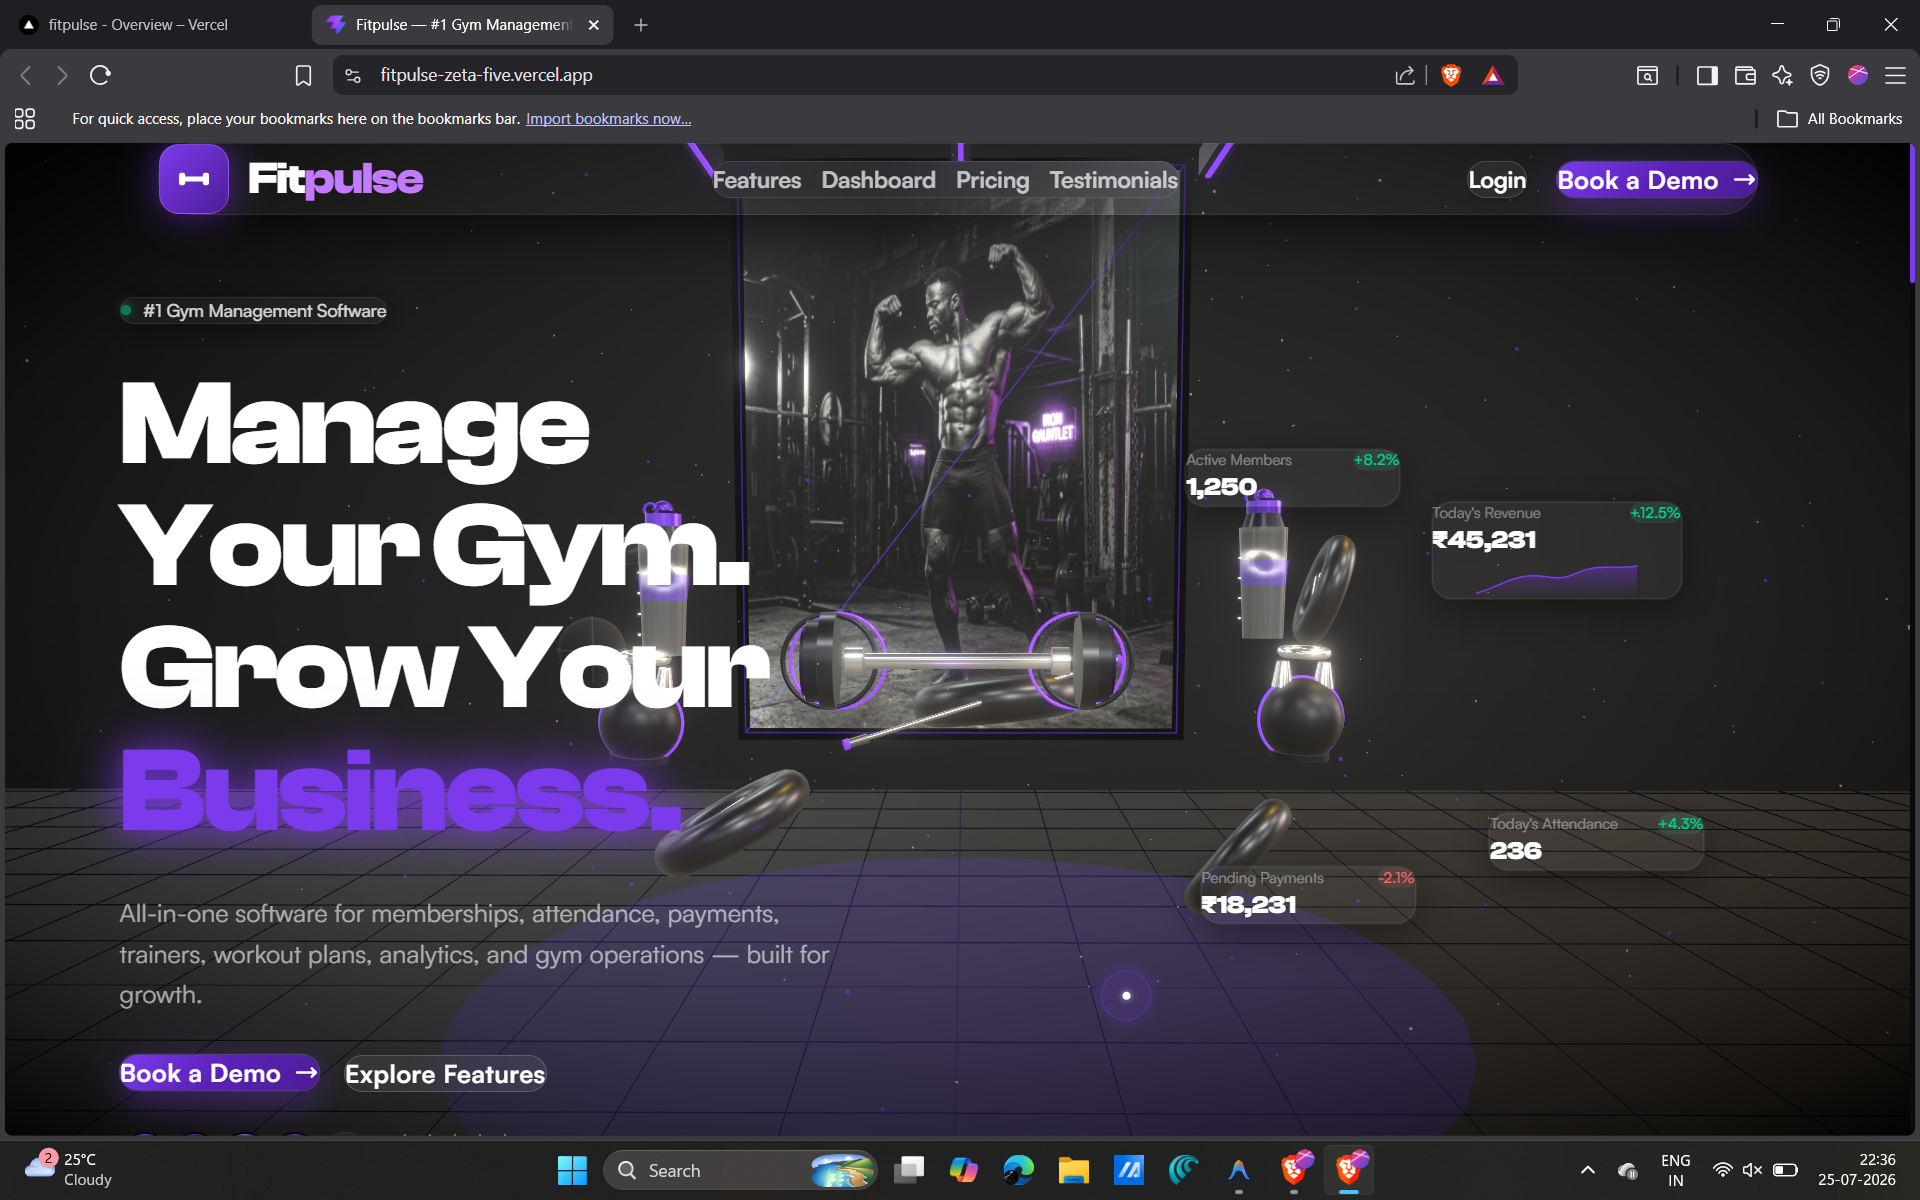The width and height of the screenshot is (1920, 1200).
Task: Reload the page with the refresh icon
Action: (x=100, y=75)
